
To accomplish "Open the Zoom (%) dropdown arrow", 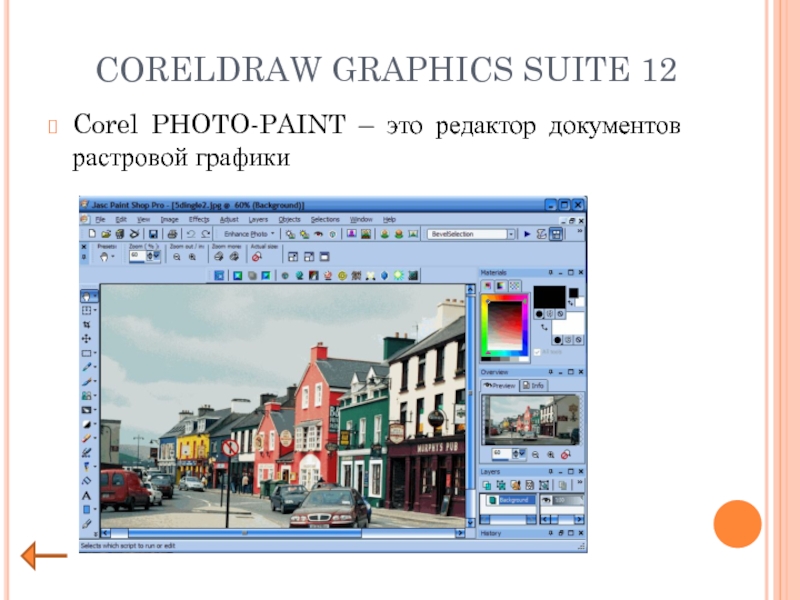I will pyautogui.click(x=157, y=256).
